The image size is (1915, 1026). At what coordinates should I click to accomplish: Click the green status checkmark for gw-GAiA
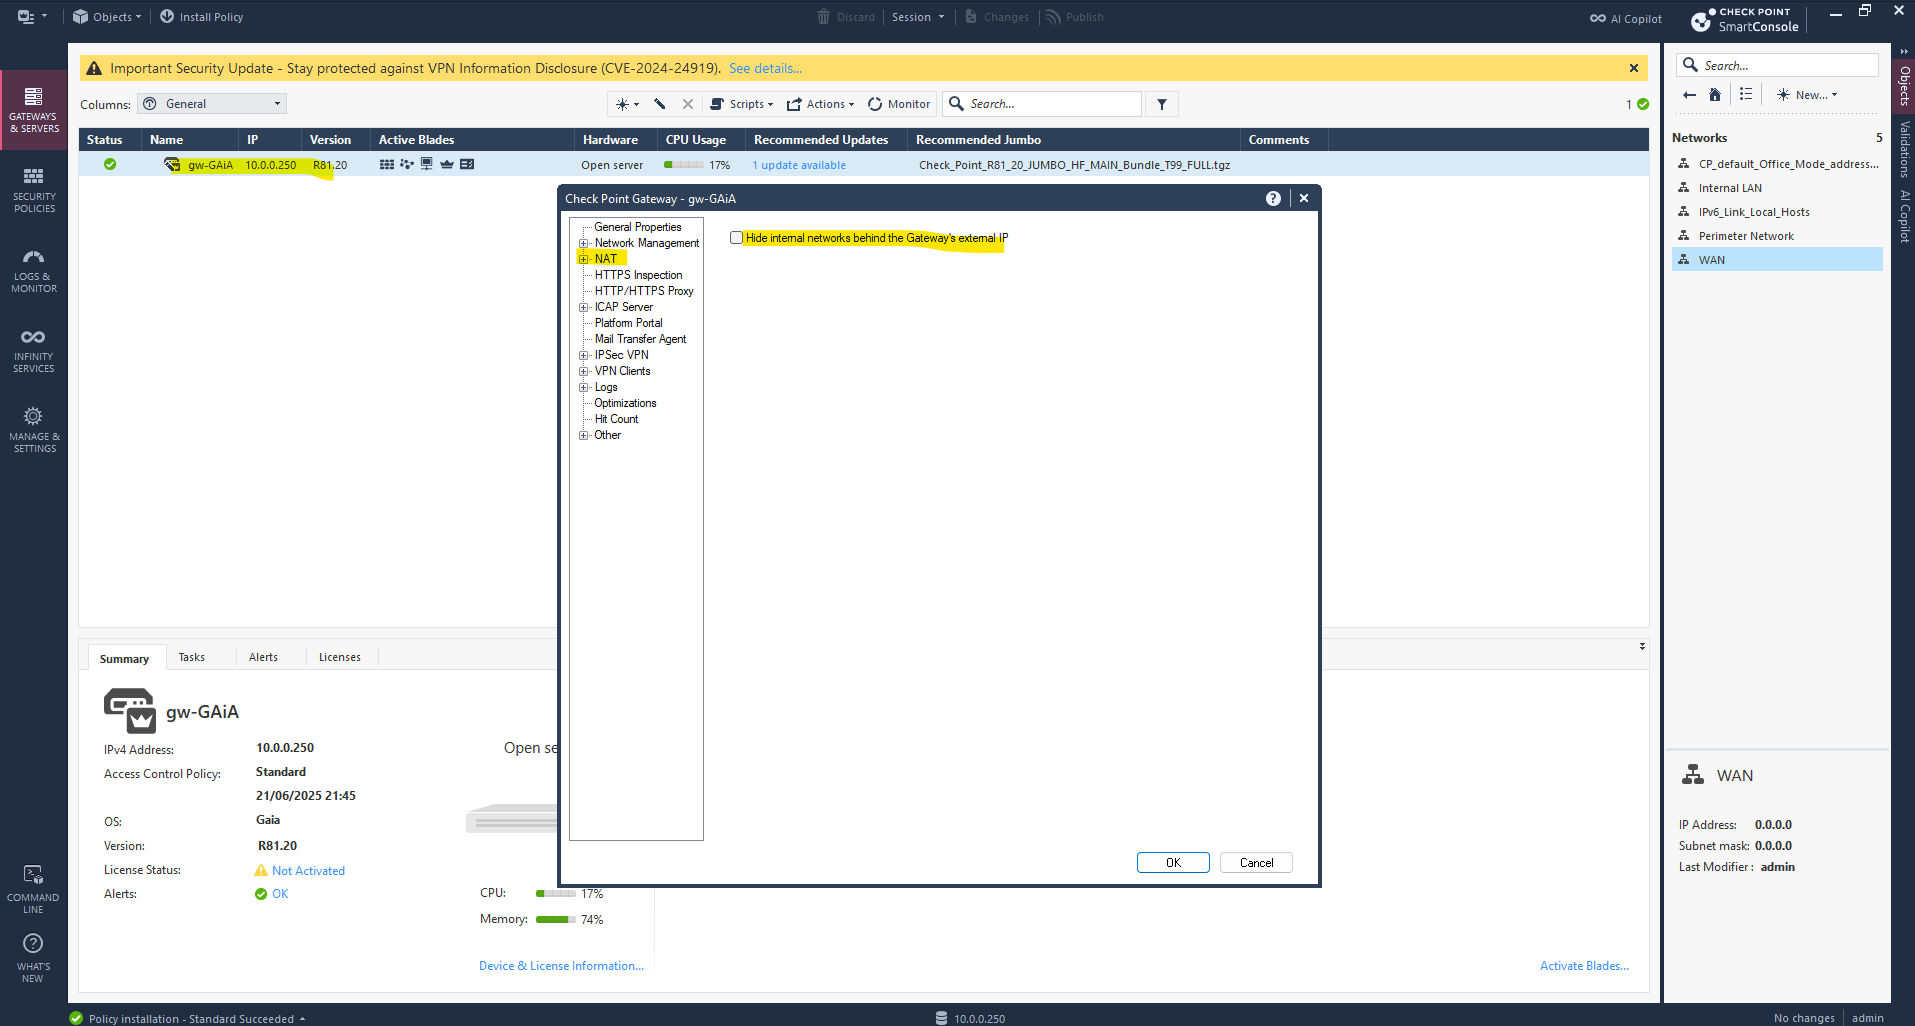(110, 164)
